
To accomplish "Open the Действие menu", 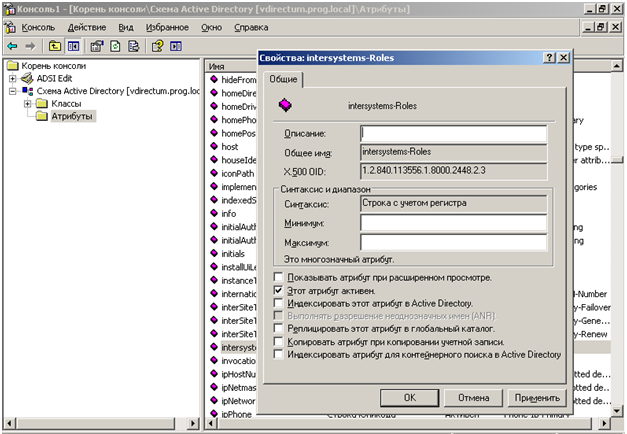I will pos(87,27).
